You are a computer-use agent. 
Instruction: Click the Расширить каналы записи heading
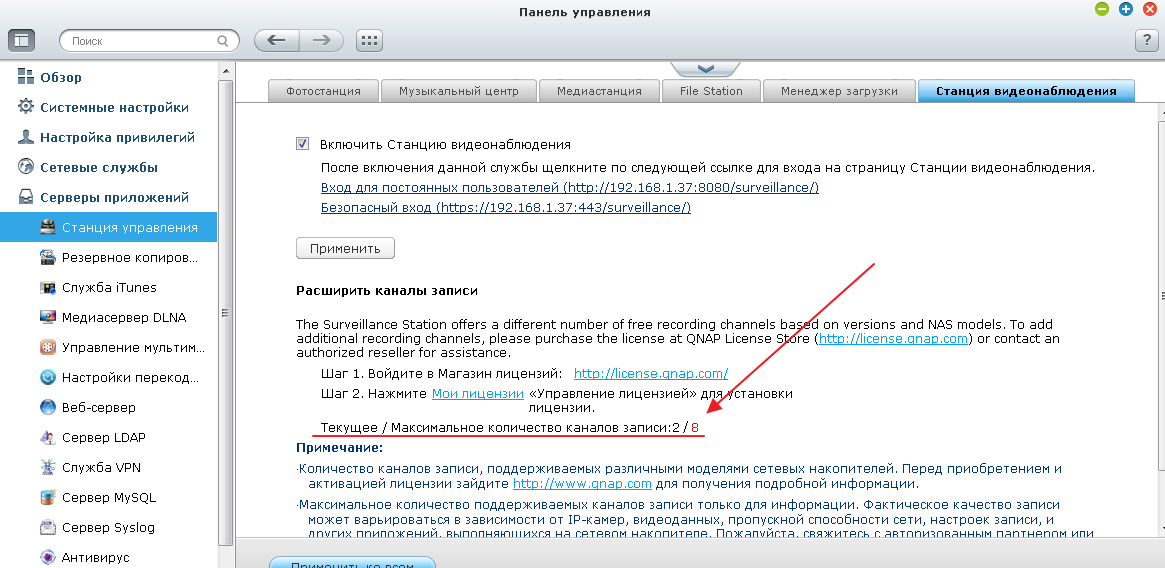(386, 291)
